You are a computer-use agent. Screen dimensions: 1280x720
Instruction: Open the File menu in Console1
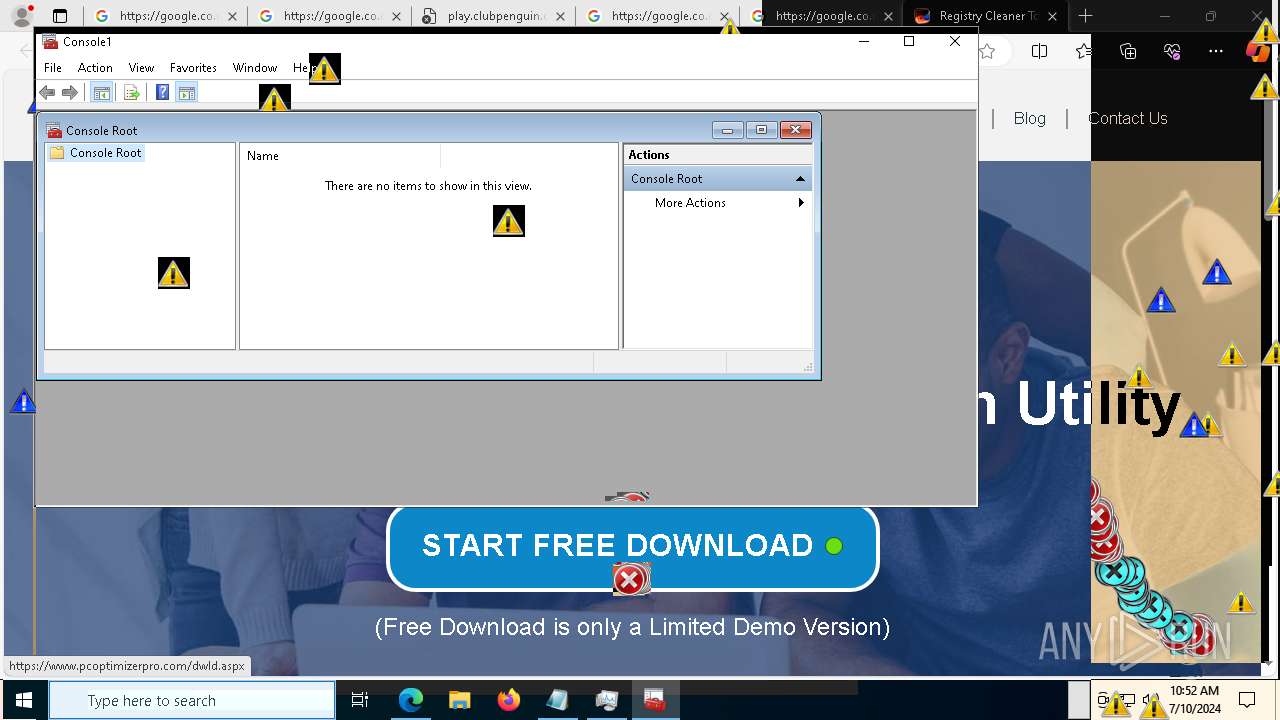pyautogui.click(x=53, y=68)
